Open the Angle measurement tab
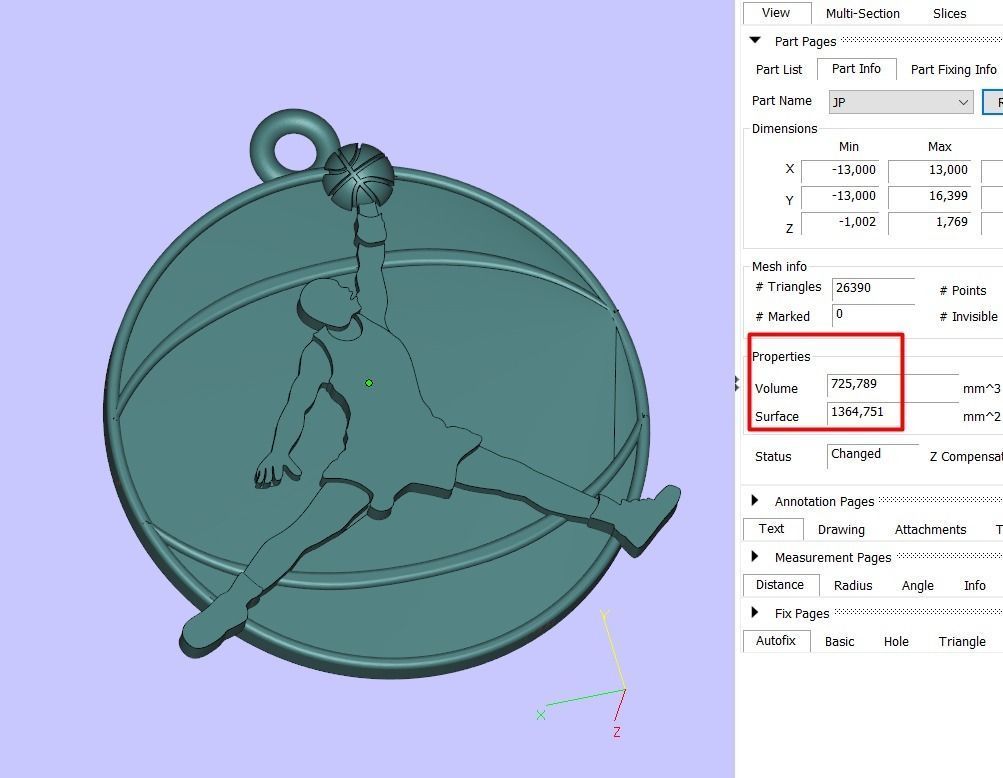 917,585
